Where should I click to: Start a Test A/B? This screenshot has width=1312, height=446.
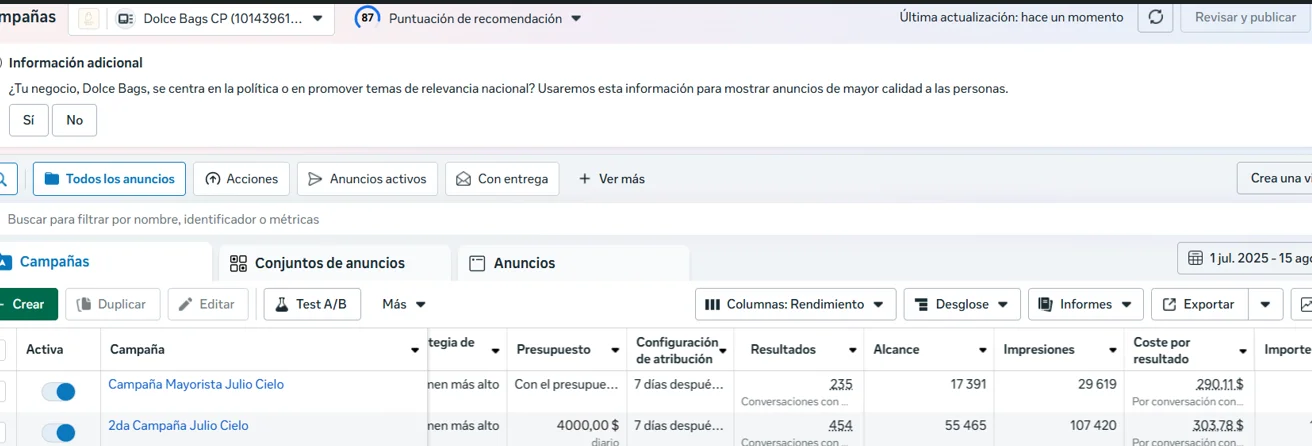312,304
